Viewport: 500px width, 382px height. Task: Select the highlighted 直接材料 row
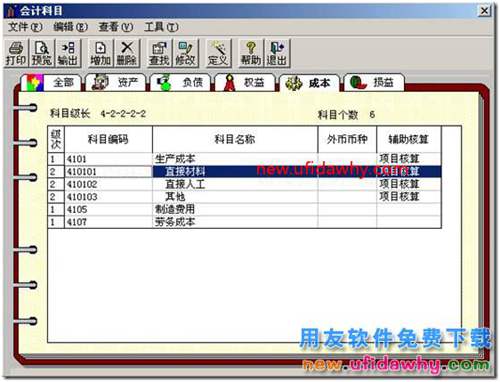(245, 172)
